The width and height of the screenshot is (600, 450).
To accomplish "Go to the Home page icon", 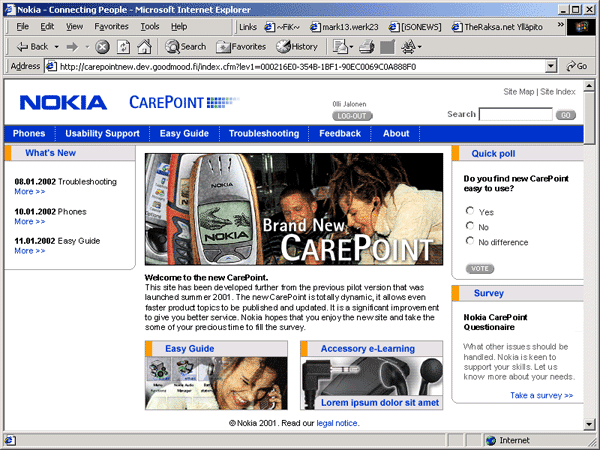I will [x=144, y=46].
